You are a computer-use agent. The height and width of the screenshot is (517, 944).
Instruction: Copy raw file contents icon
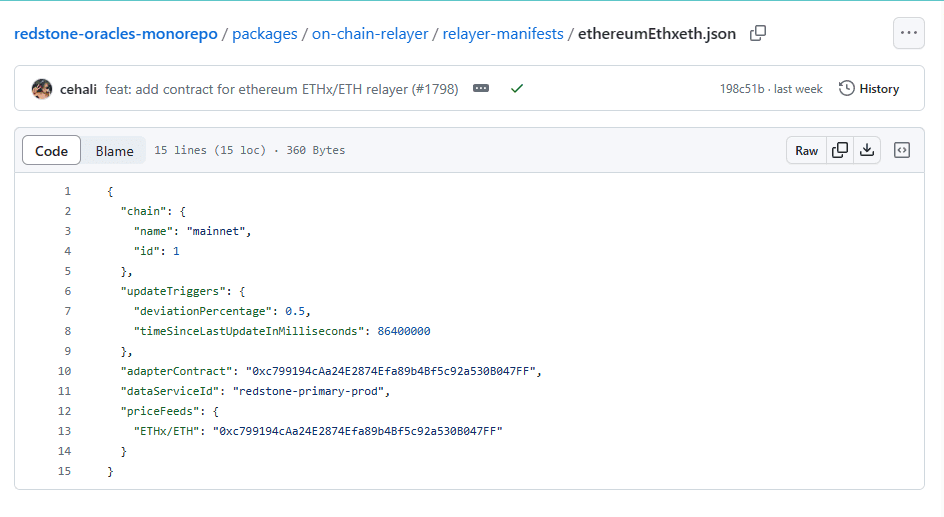840,151
